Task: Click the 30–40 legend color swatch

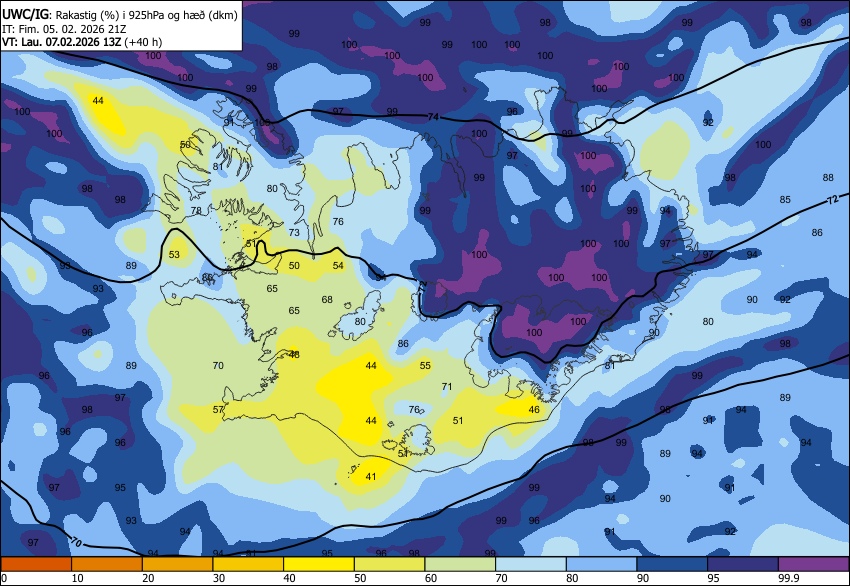Action: [248, 564]
